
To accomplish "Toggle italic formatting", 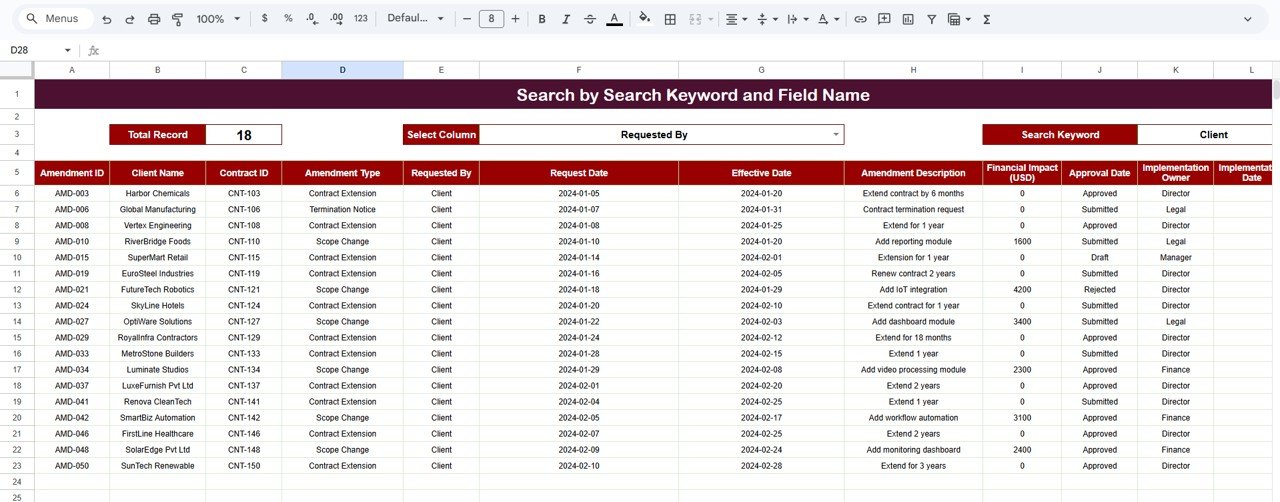I will [x=566, y=19].
